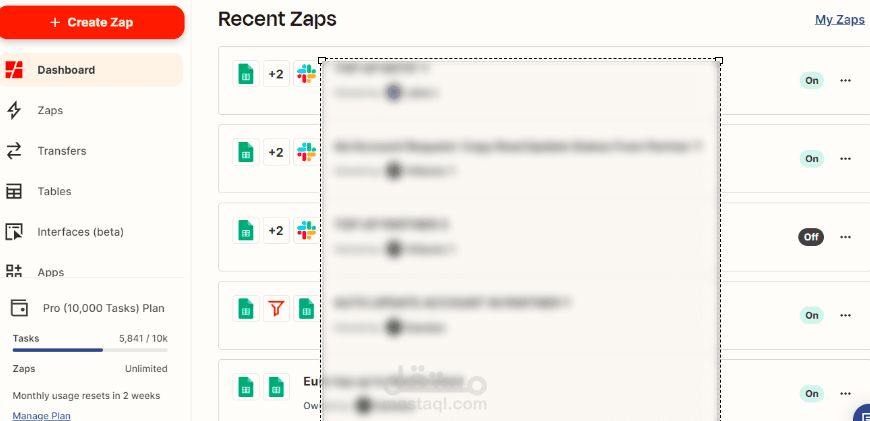This screenshot has height=421, width=870.
Task: Click the Tasks usage progress bar
Action: (x=90, y=350)
